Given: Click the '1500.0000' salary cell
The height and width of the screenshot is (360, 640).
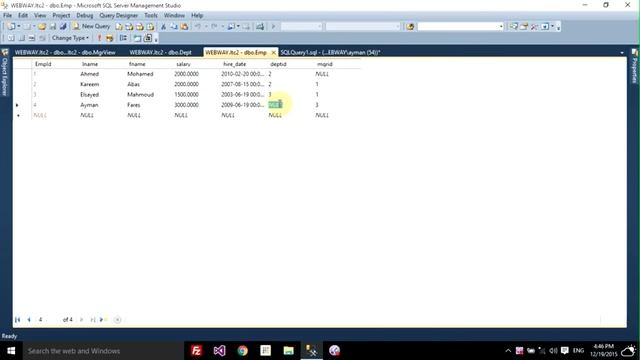Looking at the screenshot, I should [187, 95].
